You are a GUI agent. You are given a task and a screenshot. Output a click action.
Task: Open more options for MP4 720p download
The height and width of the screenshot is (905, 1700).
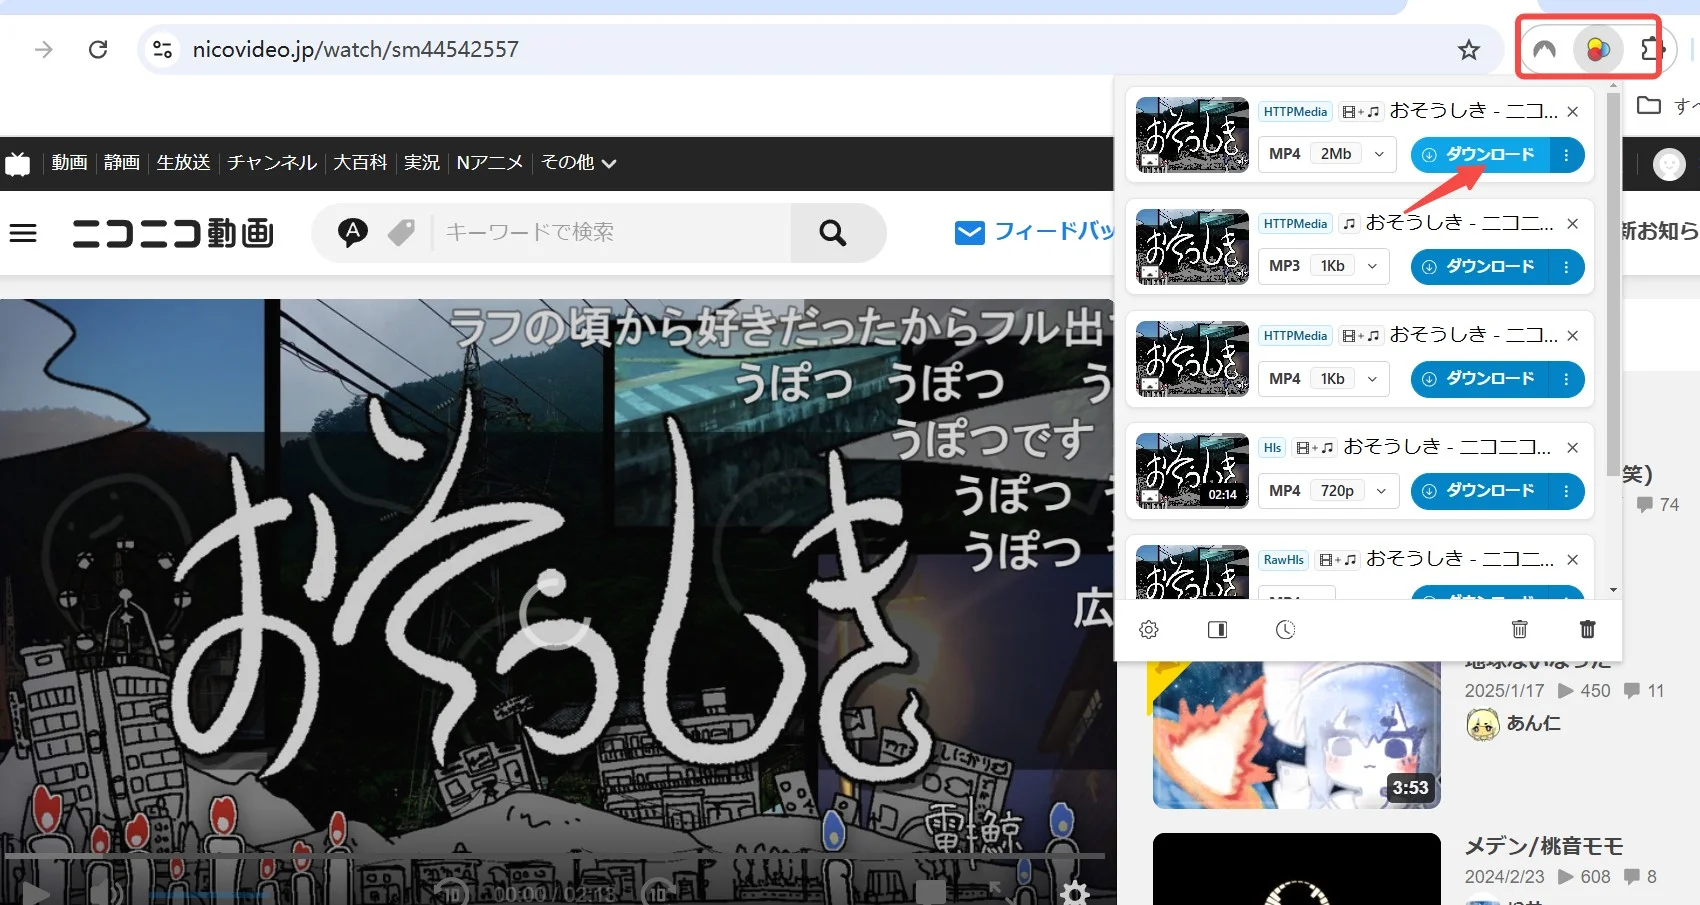pos(1566,491)
